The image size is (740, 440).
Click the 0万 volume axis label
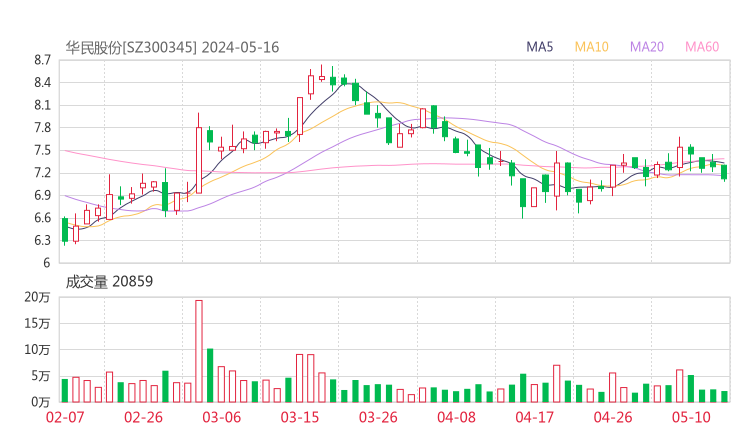click(41, 402)
